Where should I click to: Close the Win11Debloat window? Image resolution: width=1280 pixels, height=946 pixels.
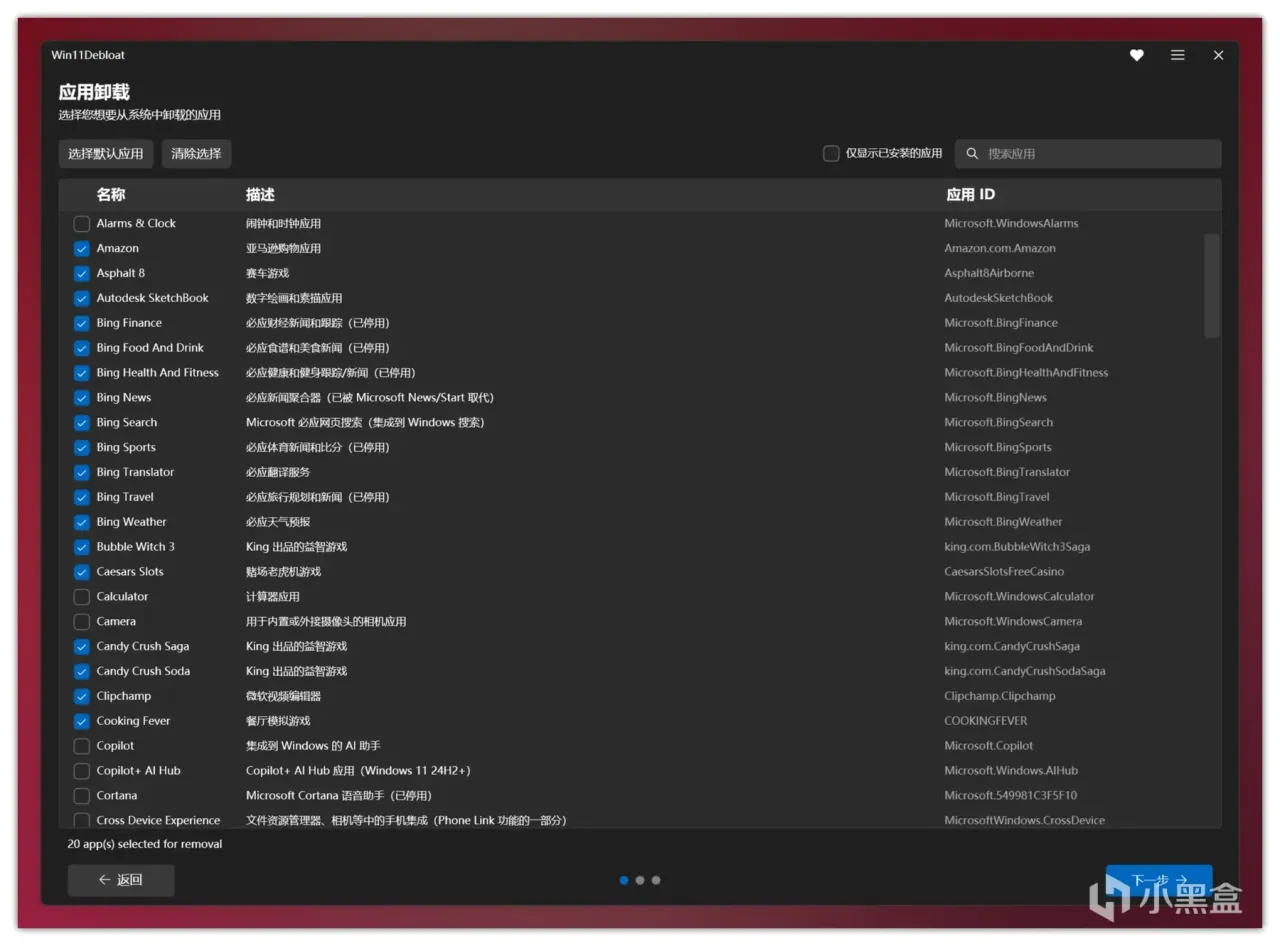(x=1218, y=55)
